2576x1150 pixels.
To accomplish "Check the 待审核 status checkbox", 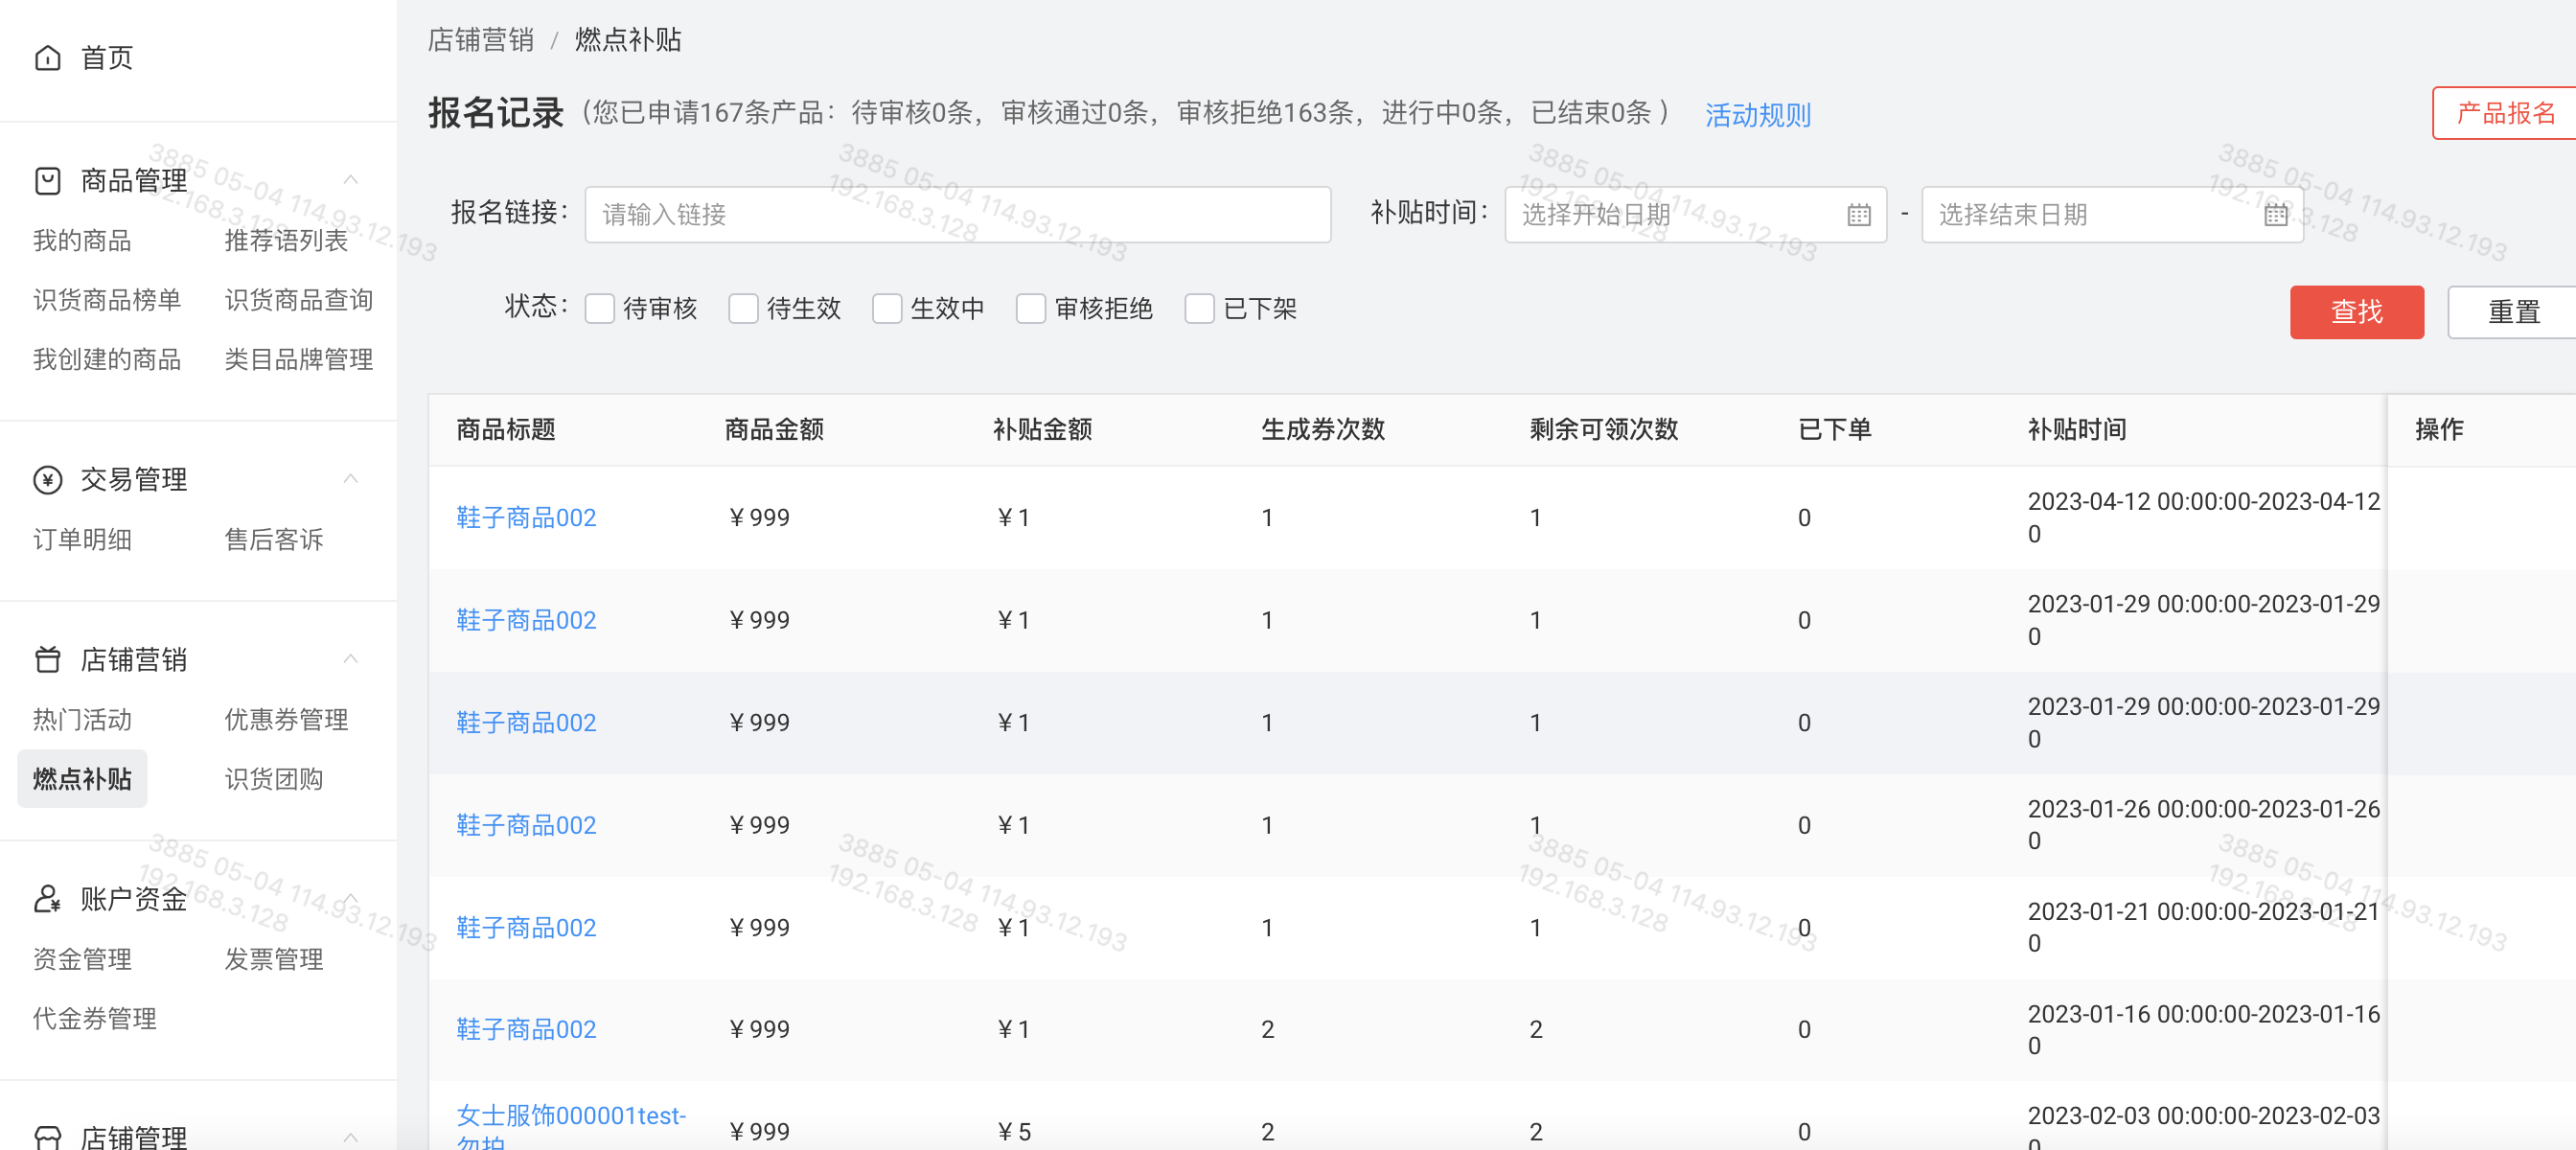I will click(599, 309).
